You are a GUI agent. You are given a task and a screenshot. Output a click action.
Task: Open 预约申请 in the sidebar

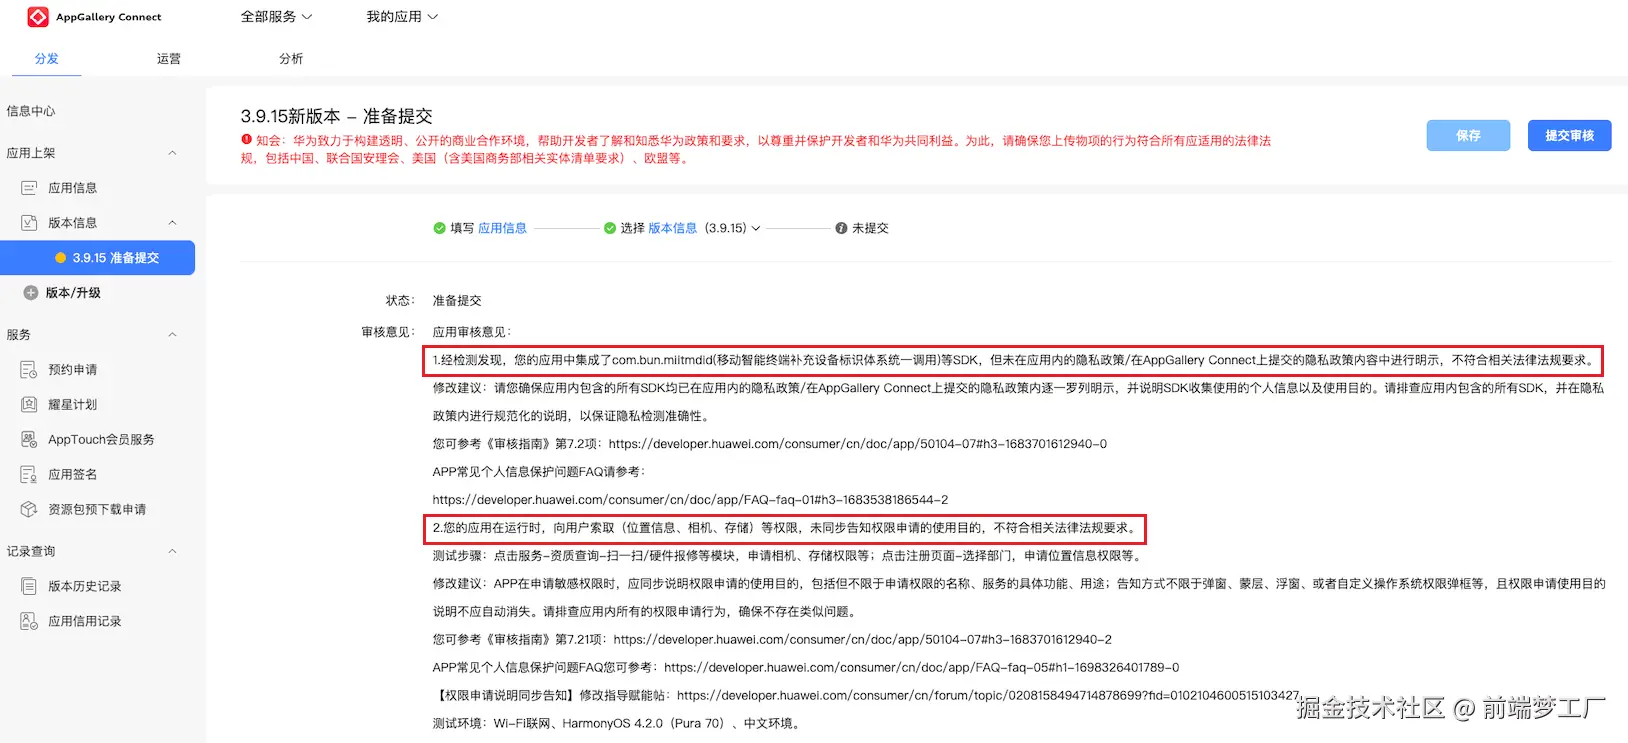coord(73,370)
